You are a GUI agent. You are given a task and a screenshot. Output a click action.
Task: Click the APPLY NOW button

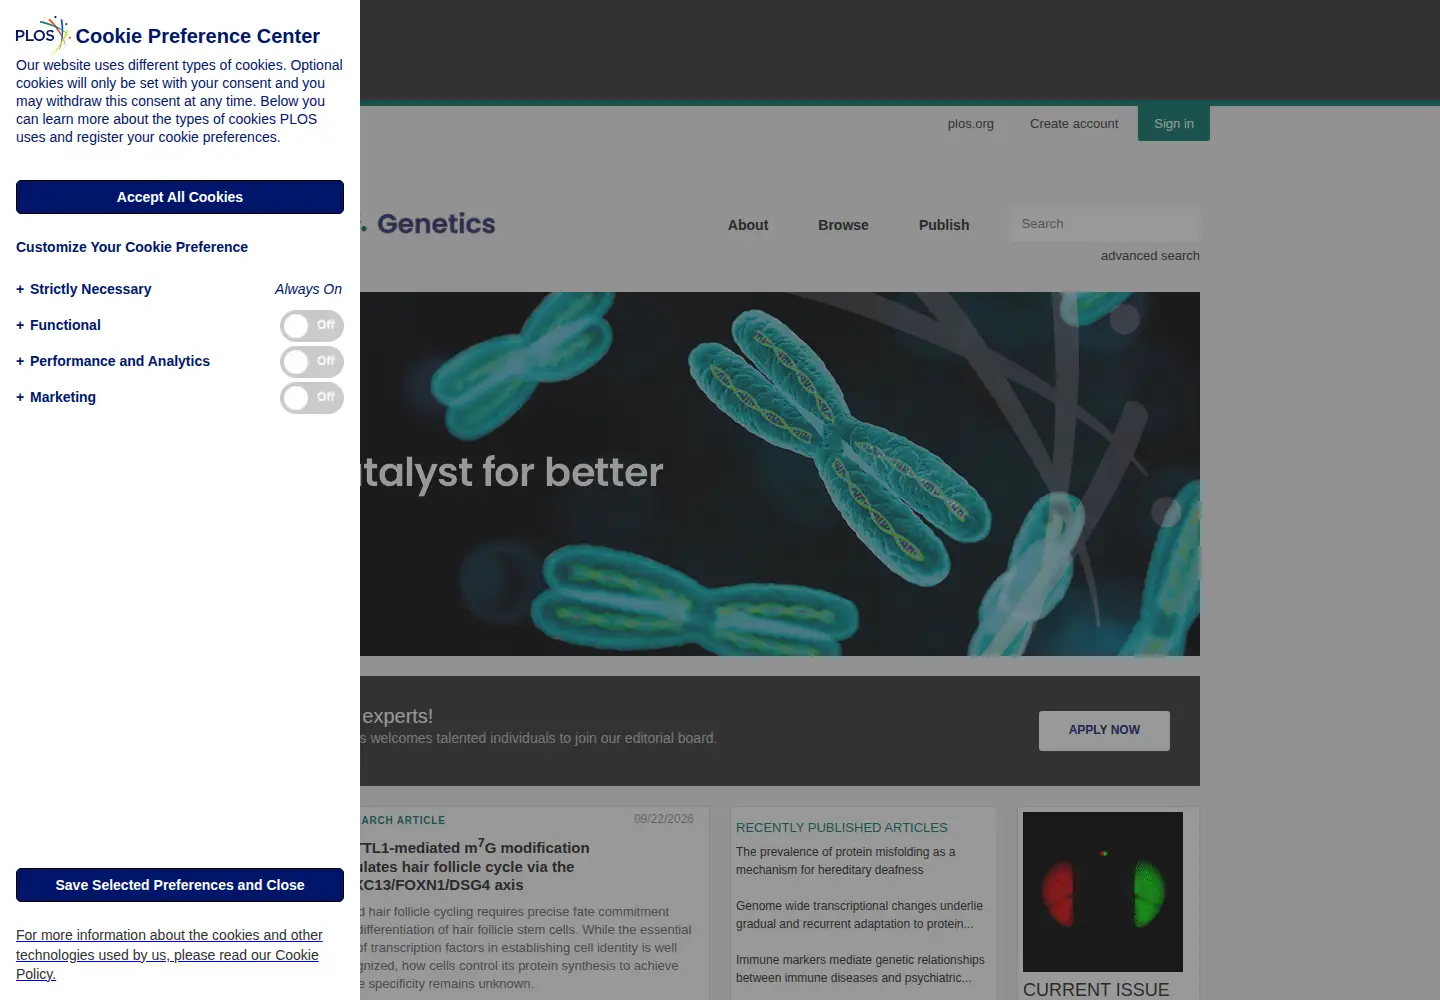tap(1104, 730)
